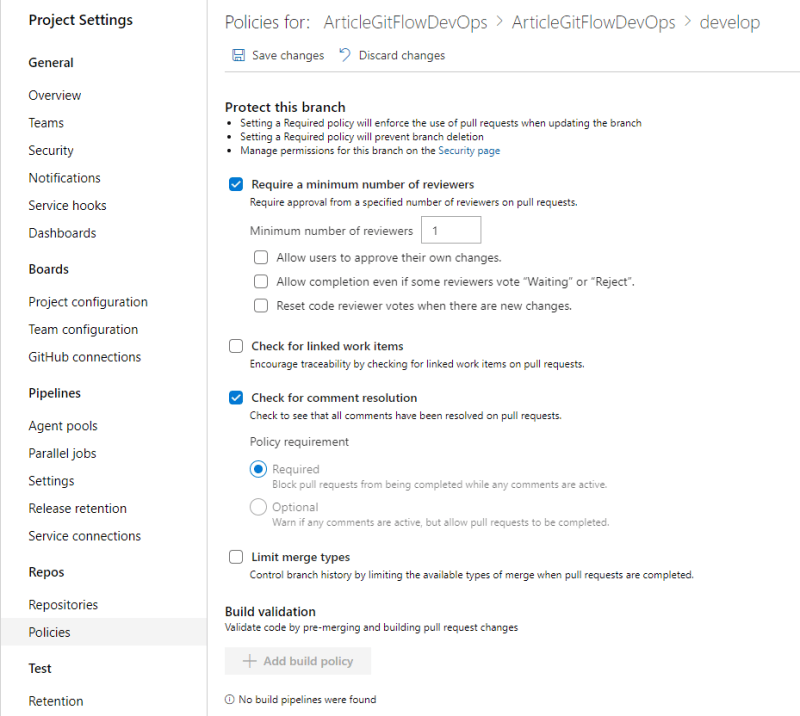Image resolution: width=800 pixels, height=716 pixels.
Task: Enable Check for linked work items
Action: (x=236, y=346)
